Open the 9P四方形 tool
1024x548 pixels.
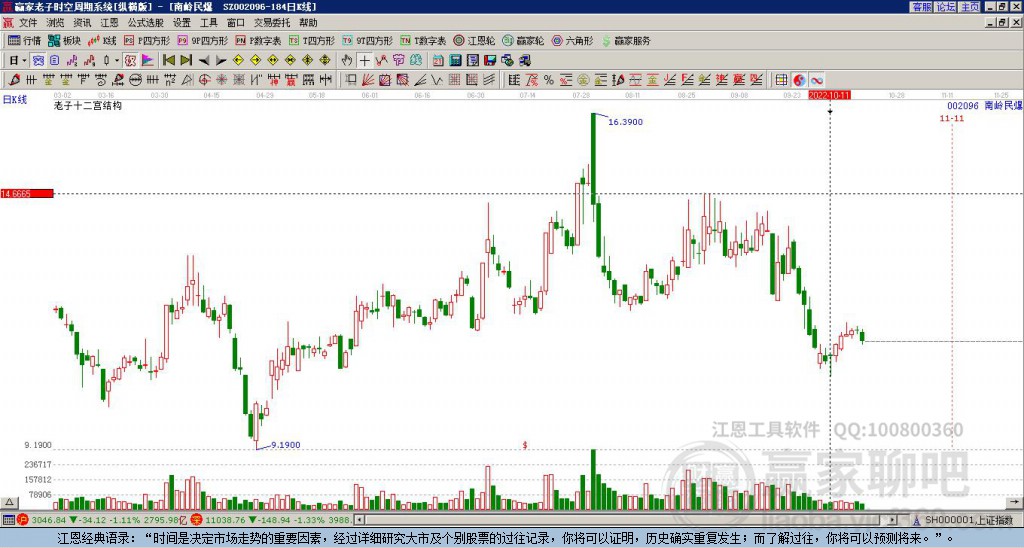[x=202, y=40]
